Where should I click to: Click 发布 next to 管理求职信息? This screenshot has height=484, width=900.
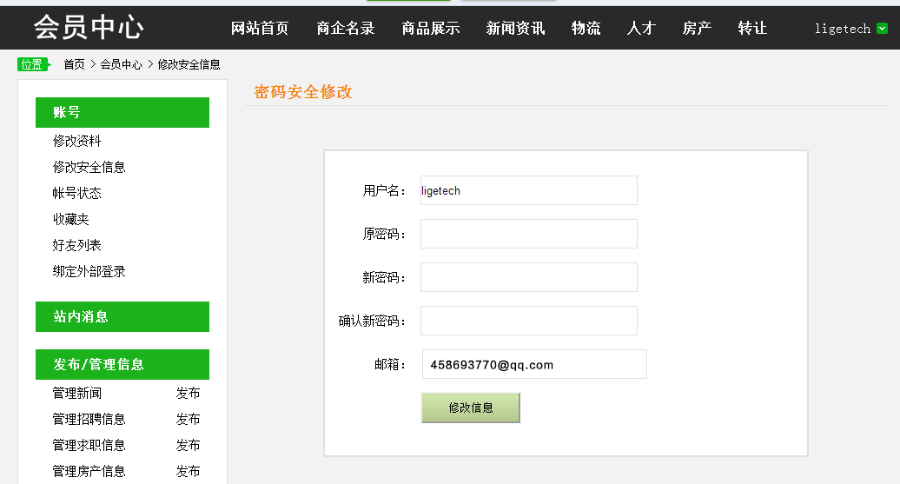[x=188, y=445]
